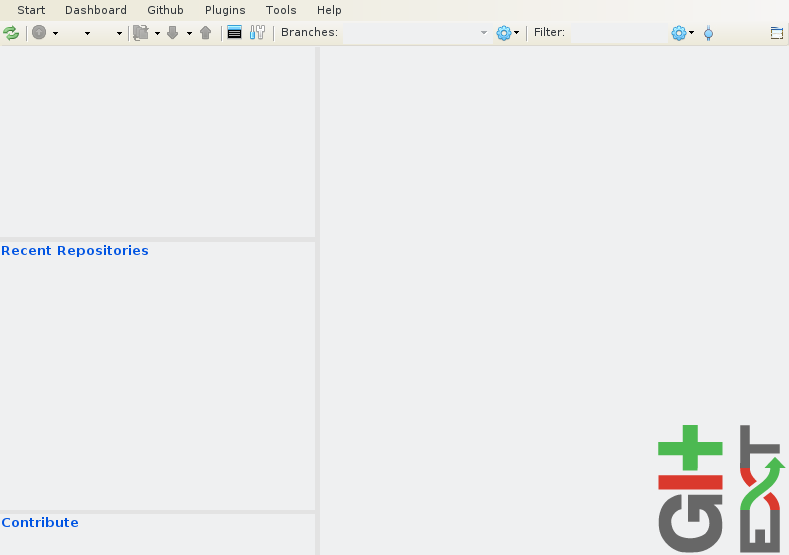Click the grey up-circle superproject icon
The image size is (789, 555).
tap(39, 33)
